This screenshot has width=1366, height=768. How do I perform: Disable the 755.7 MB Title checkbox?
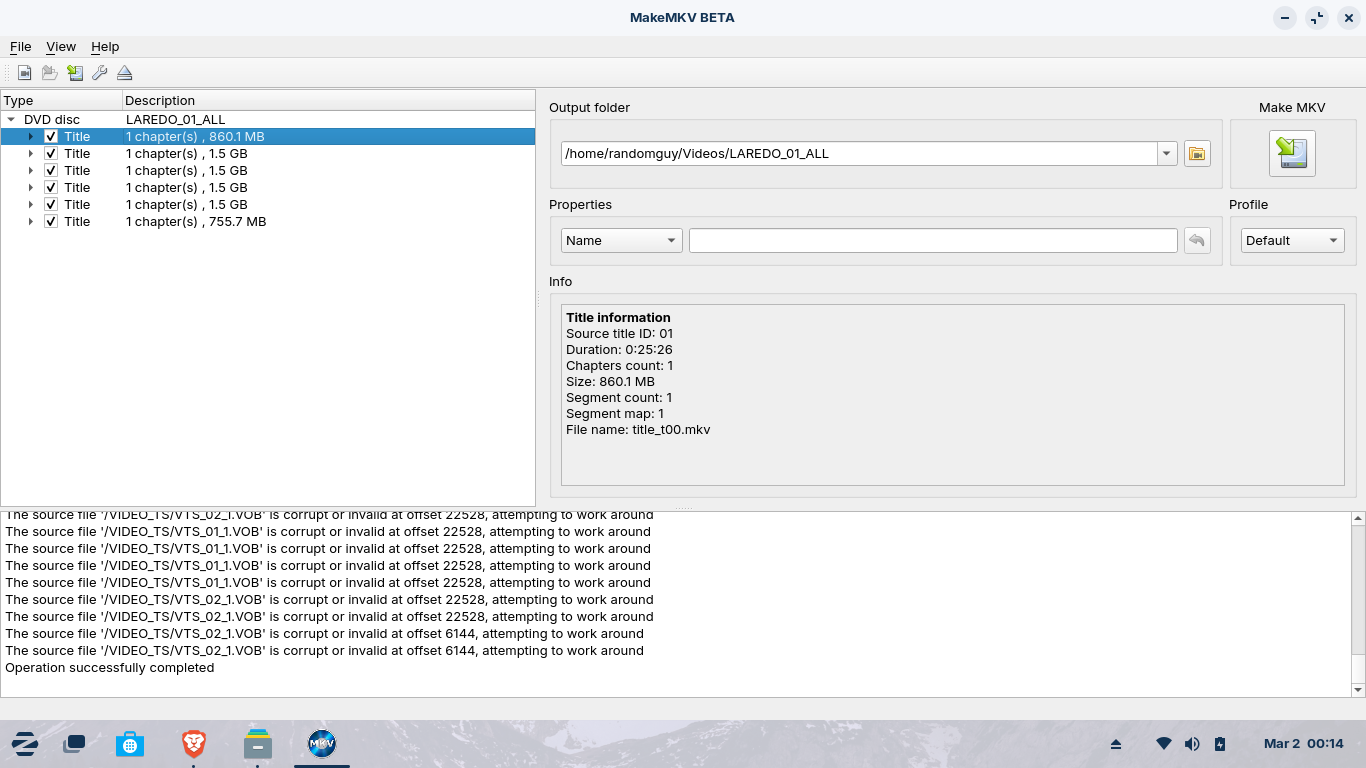tap(50, 221)
